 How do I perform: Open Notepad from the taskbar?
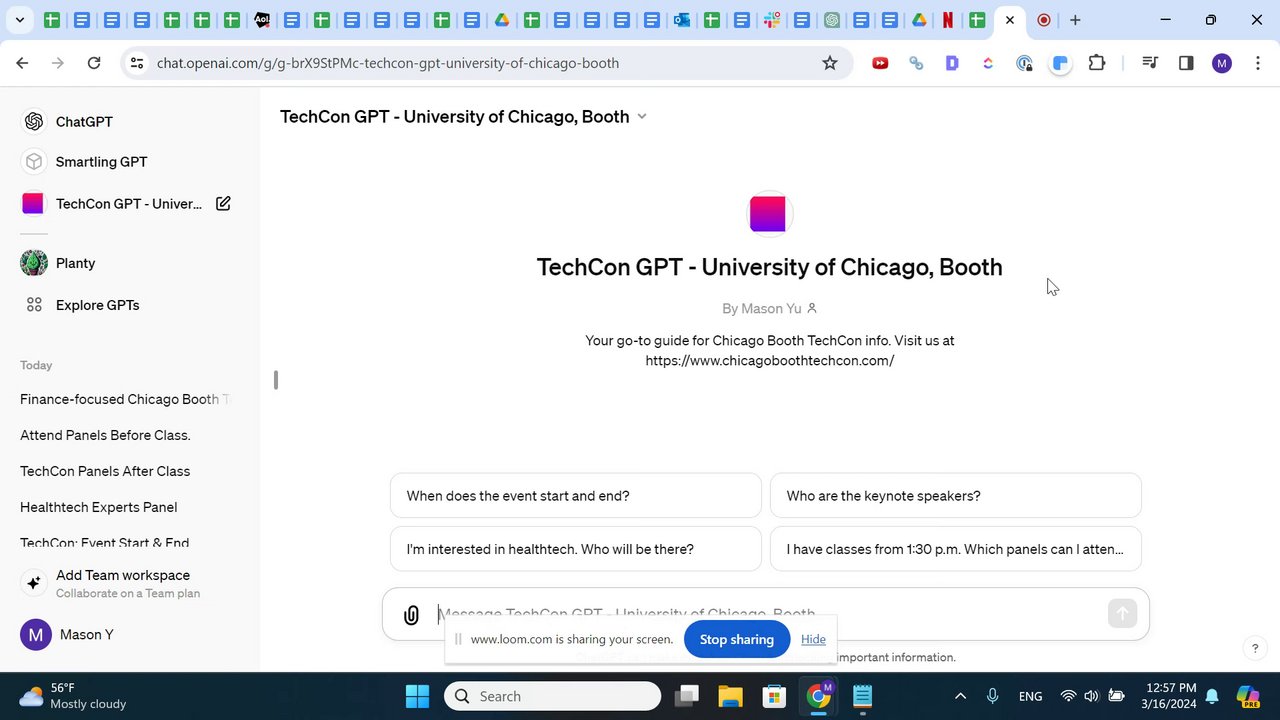862,696
